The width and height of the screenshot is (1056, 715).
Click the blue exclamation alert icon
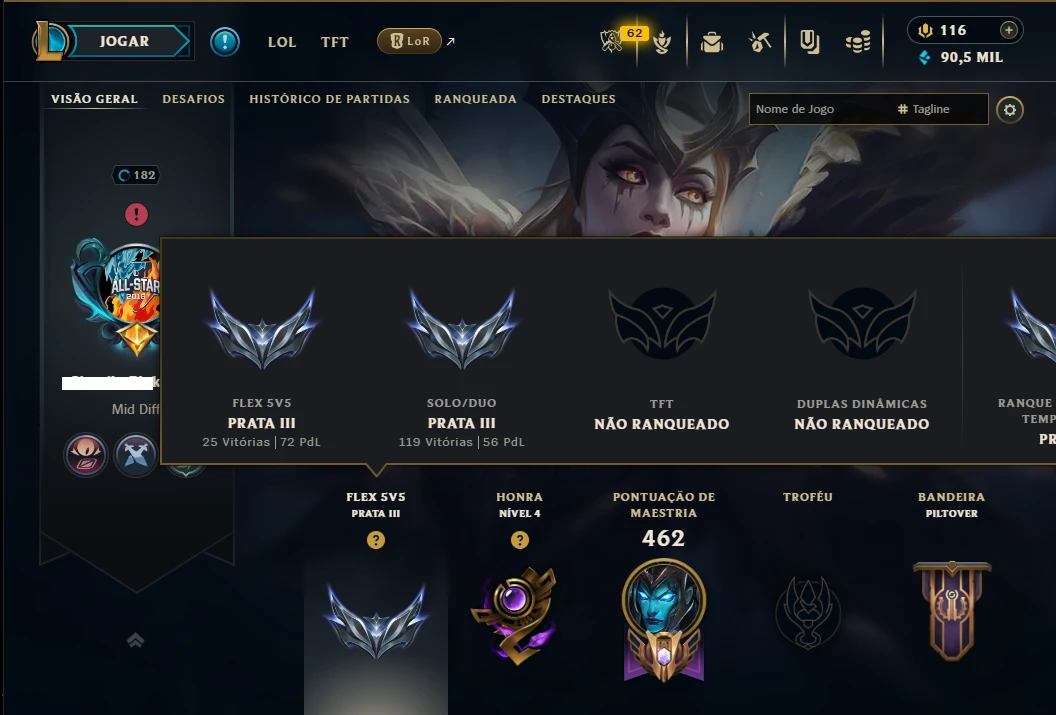225,42
